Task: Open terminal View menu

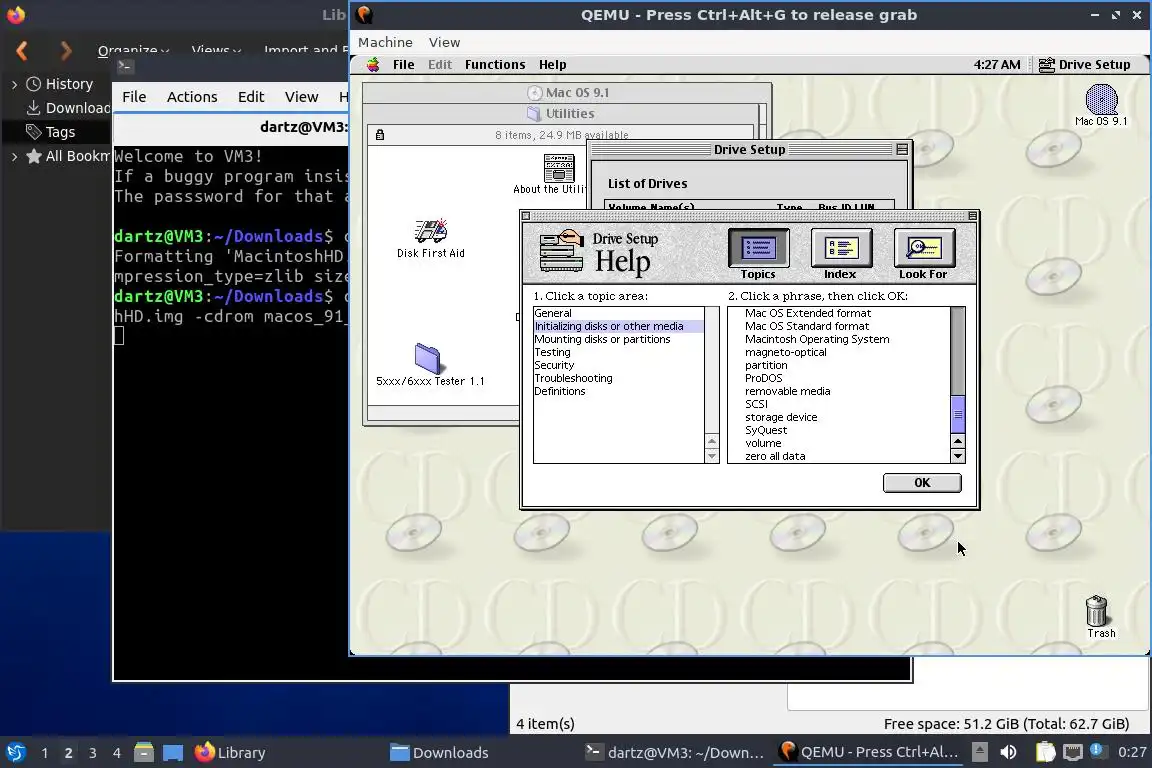Action: tap(301, 97)
